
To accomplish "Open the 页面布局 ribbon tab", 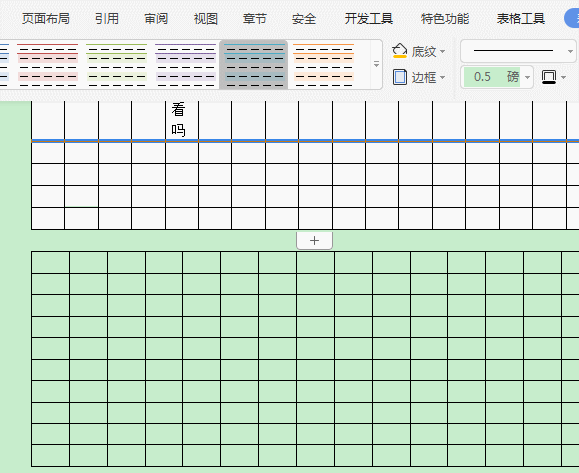I will (46, 18).
